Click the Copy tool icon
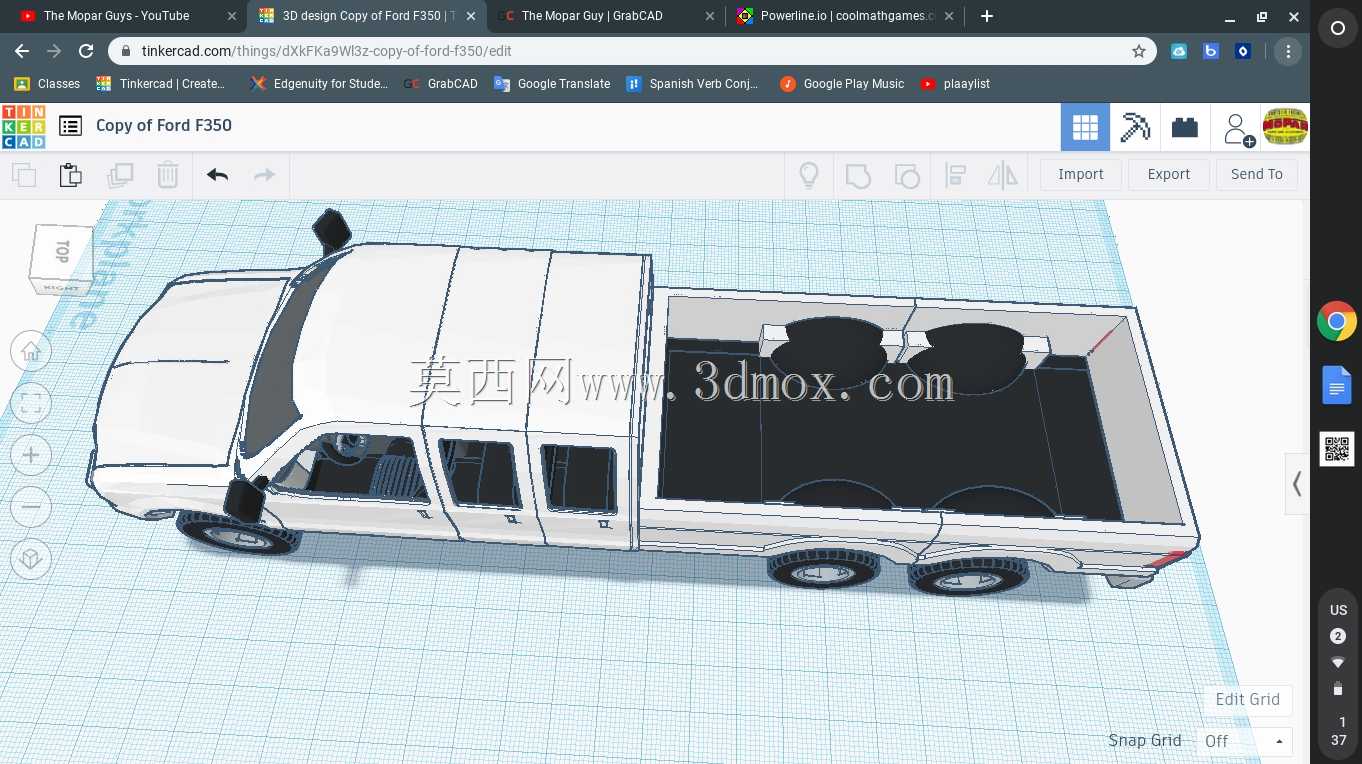This screenshot has width=1362, height=764. coord(24,175)
